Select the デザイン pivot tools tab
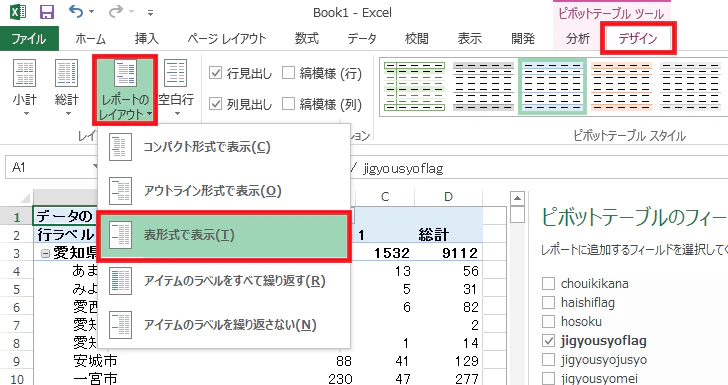This screenshot has height=385, width=728. [x=638, y=39]
